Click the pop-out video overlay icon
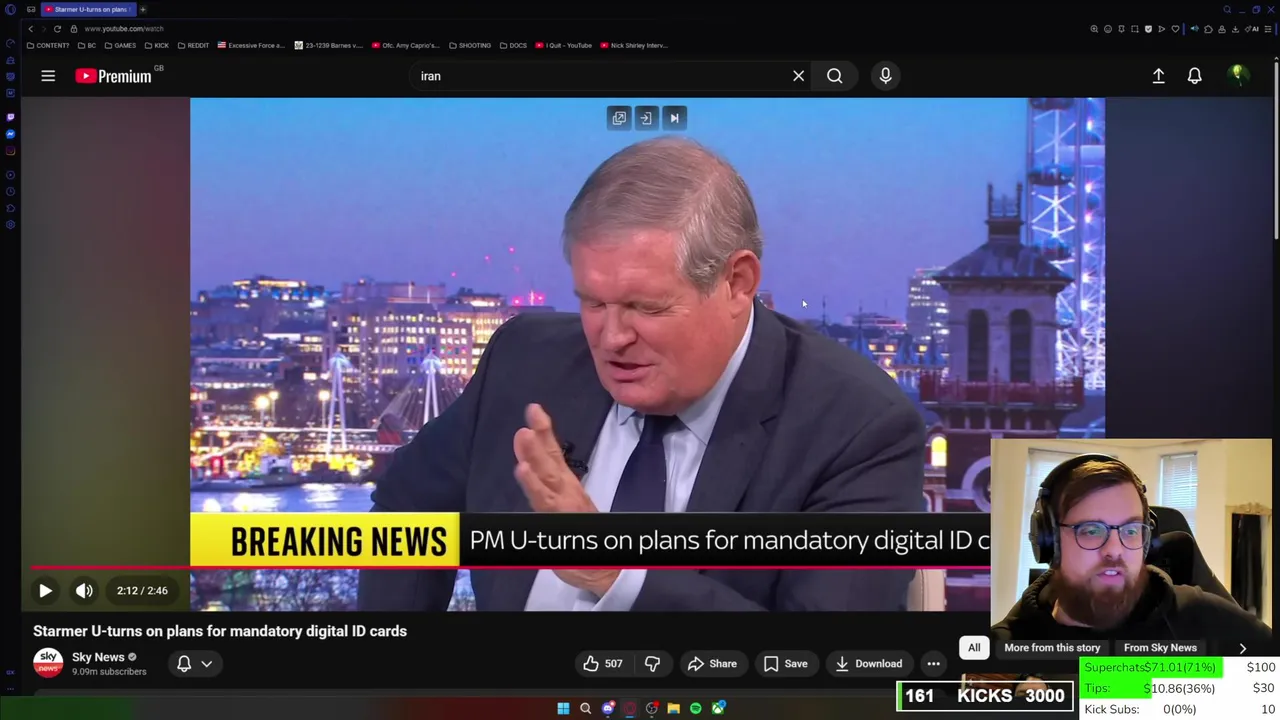 pyautogui.click(x=619, y=118)
